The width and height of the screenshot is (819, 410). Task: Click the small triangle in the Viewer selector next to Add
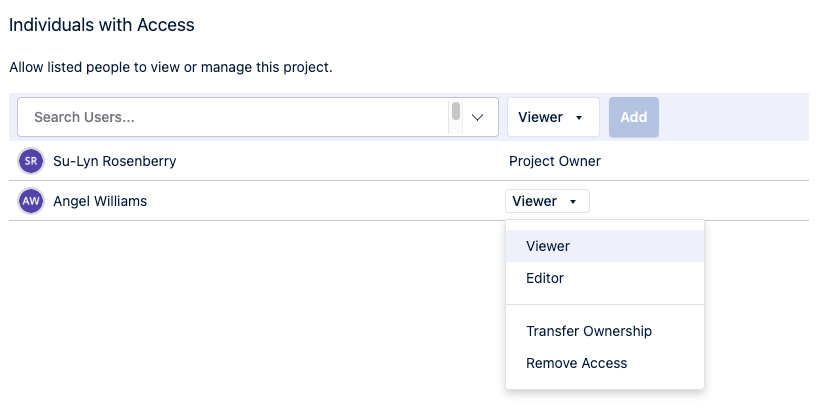579,118
